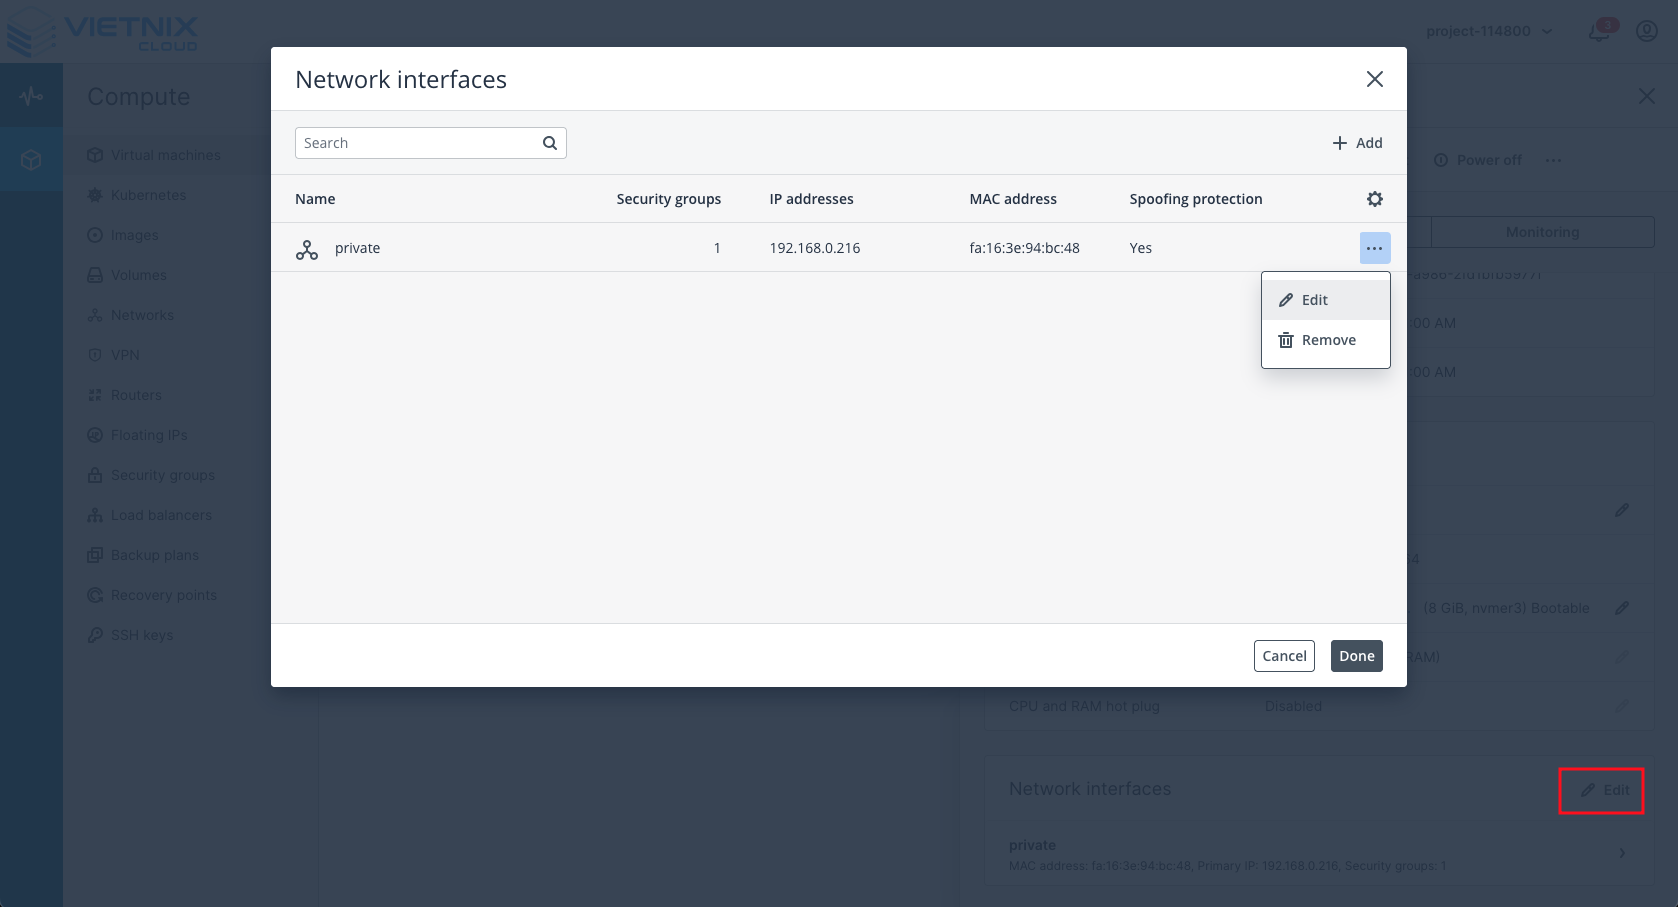Navigate to Volumes using its disk icon
The image size is (1678, 907).
coord(139,275)
